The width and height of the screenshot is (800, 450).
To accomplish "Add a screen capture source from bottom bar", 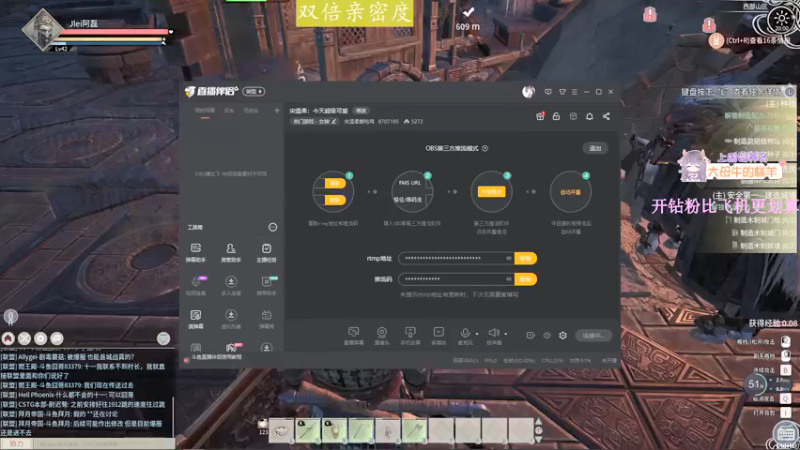I will [x=354, y=336].
